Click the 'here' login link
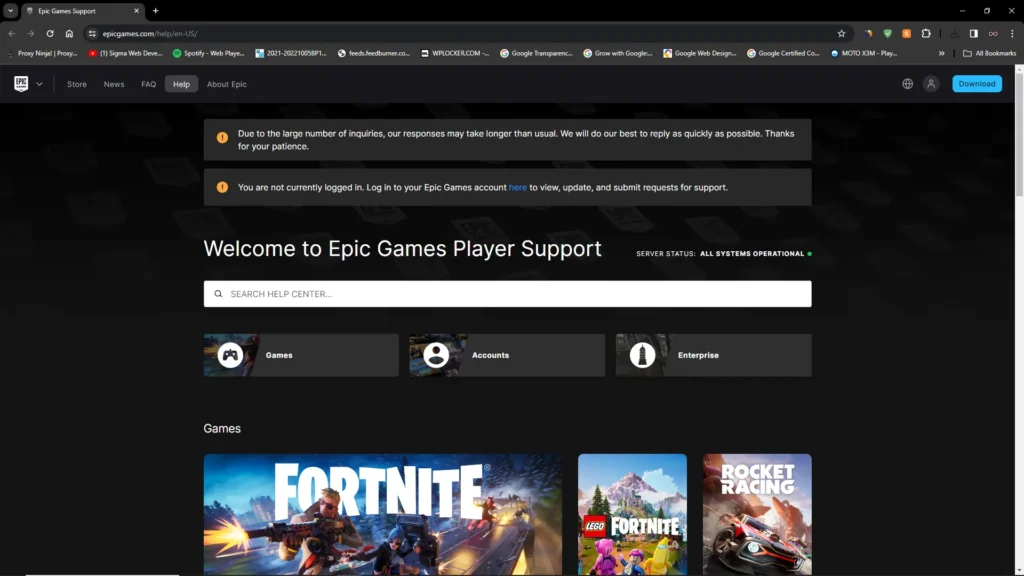The width and height of the screenshot is (1024, 576). point(517,187)
